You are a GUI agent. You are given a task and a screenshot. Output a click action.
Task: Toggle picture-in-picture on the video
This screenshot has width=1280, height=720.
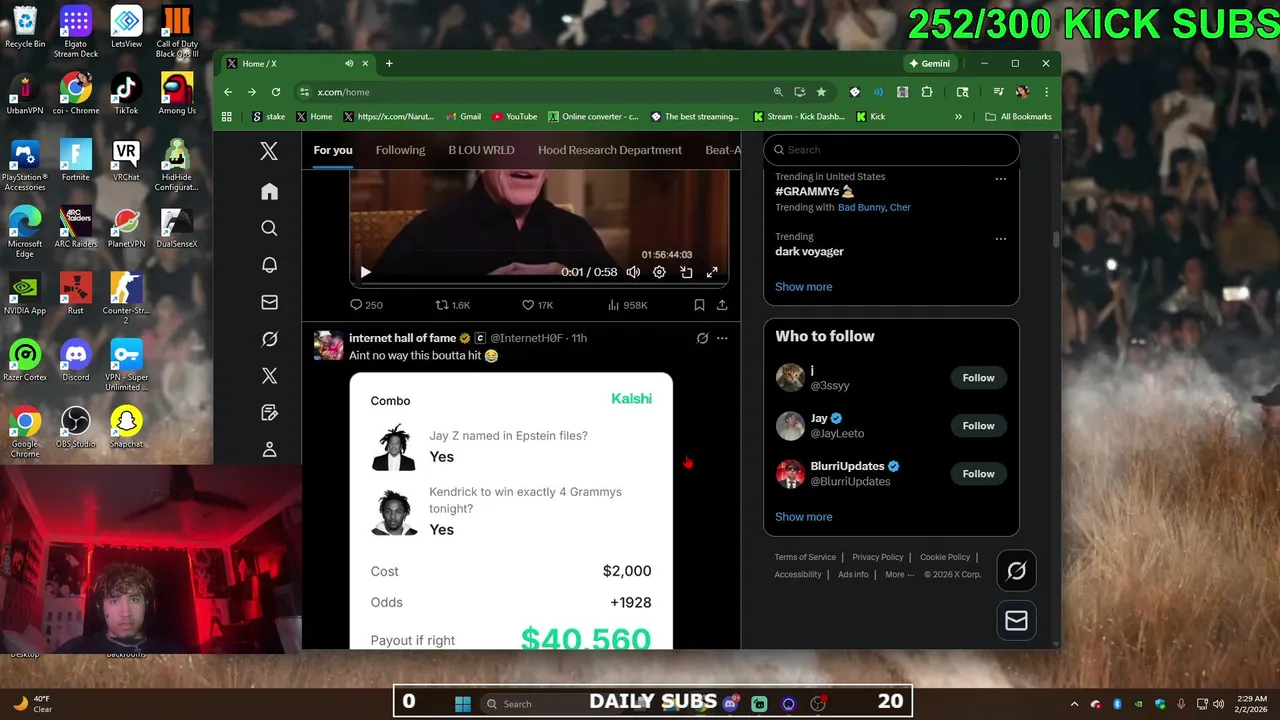[686, 272]
